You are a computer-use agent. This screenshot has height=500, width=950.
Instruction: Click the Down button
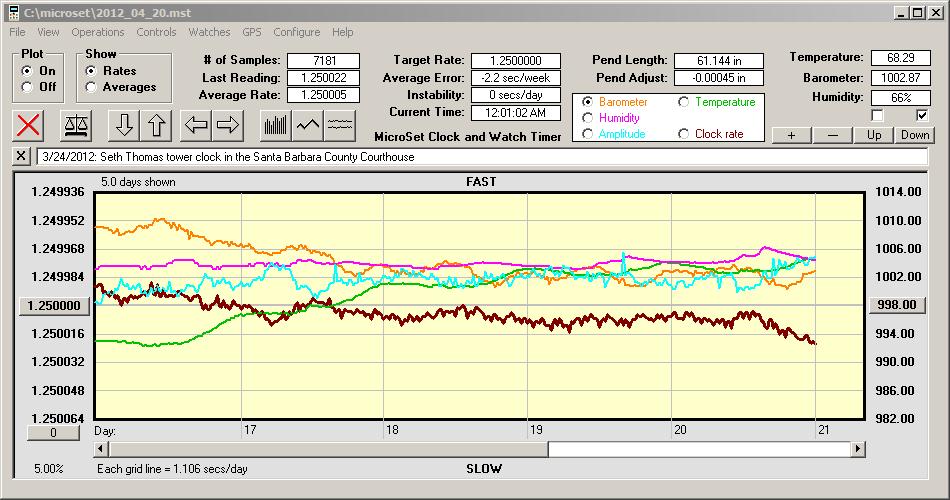pyautogui.click(x=915, y=135)
